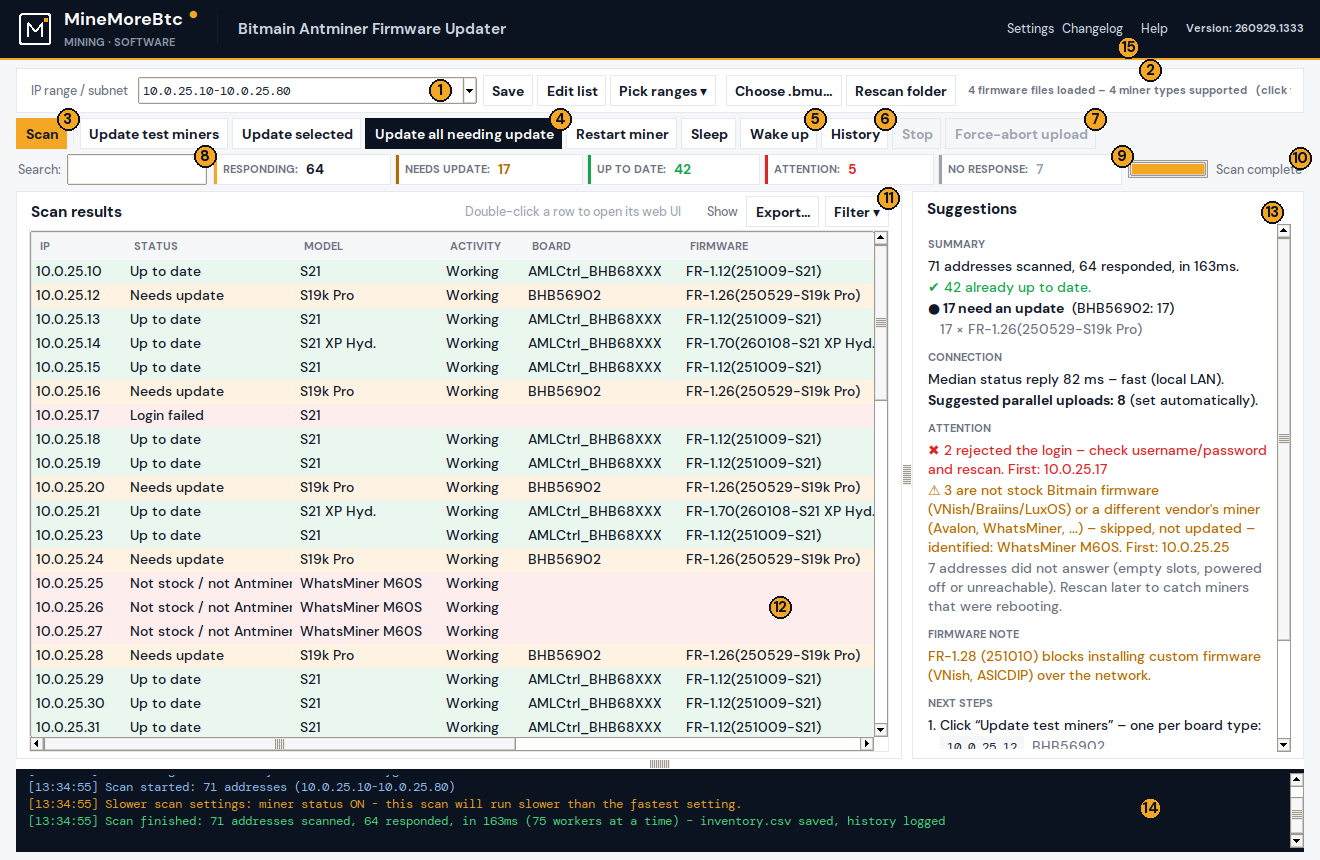Open the Help menu

point(1154,29)
